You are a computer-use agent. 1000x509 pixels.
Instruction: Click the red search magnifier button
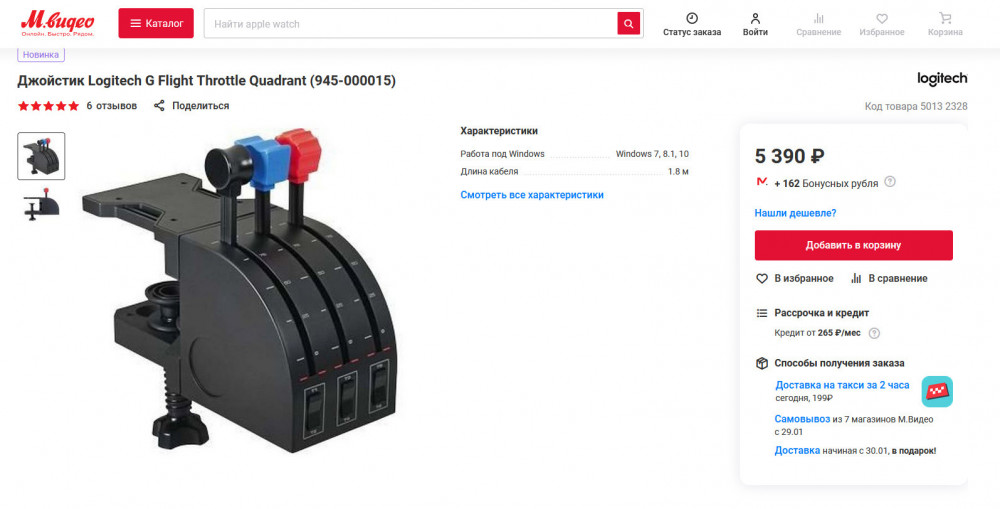tap(628, 24)
